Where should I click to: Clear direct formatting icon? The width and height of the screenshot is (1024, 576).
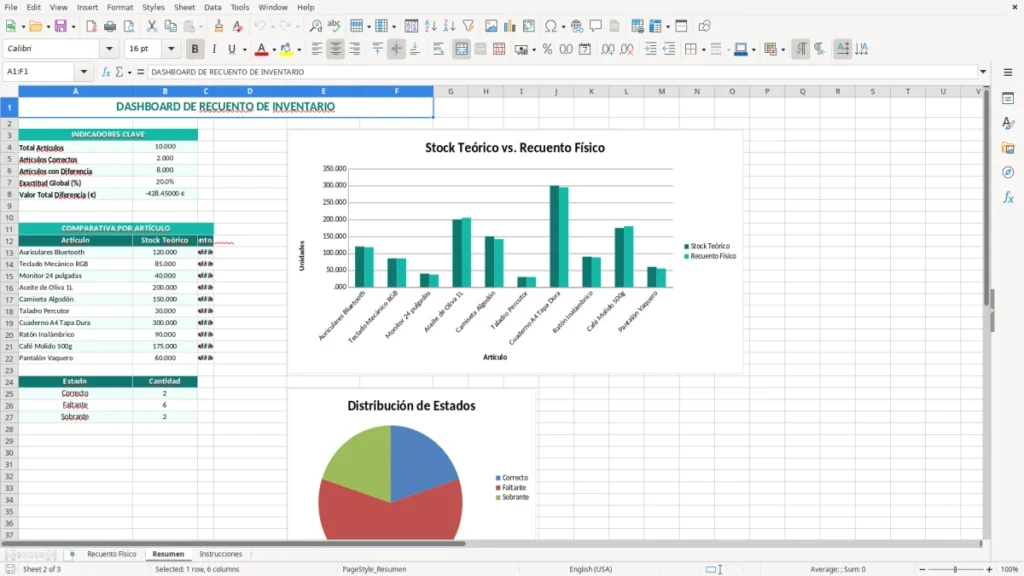[x=238, y=26]
